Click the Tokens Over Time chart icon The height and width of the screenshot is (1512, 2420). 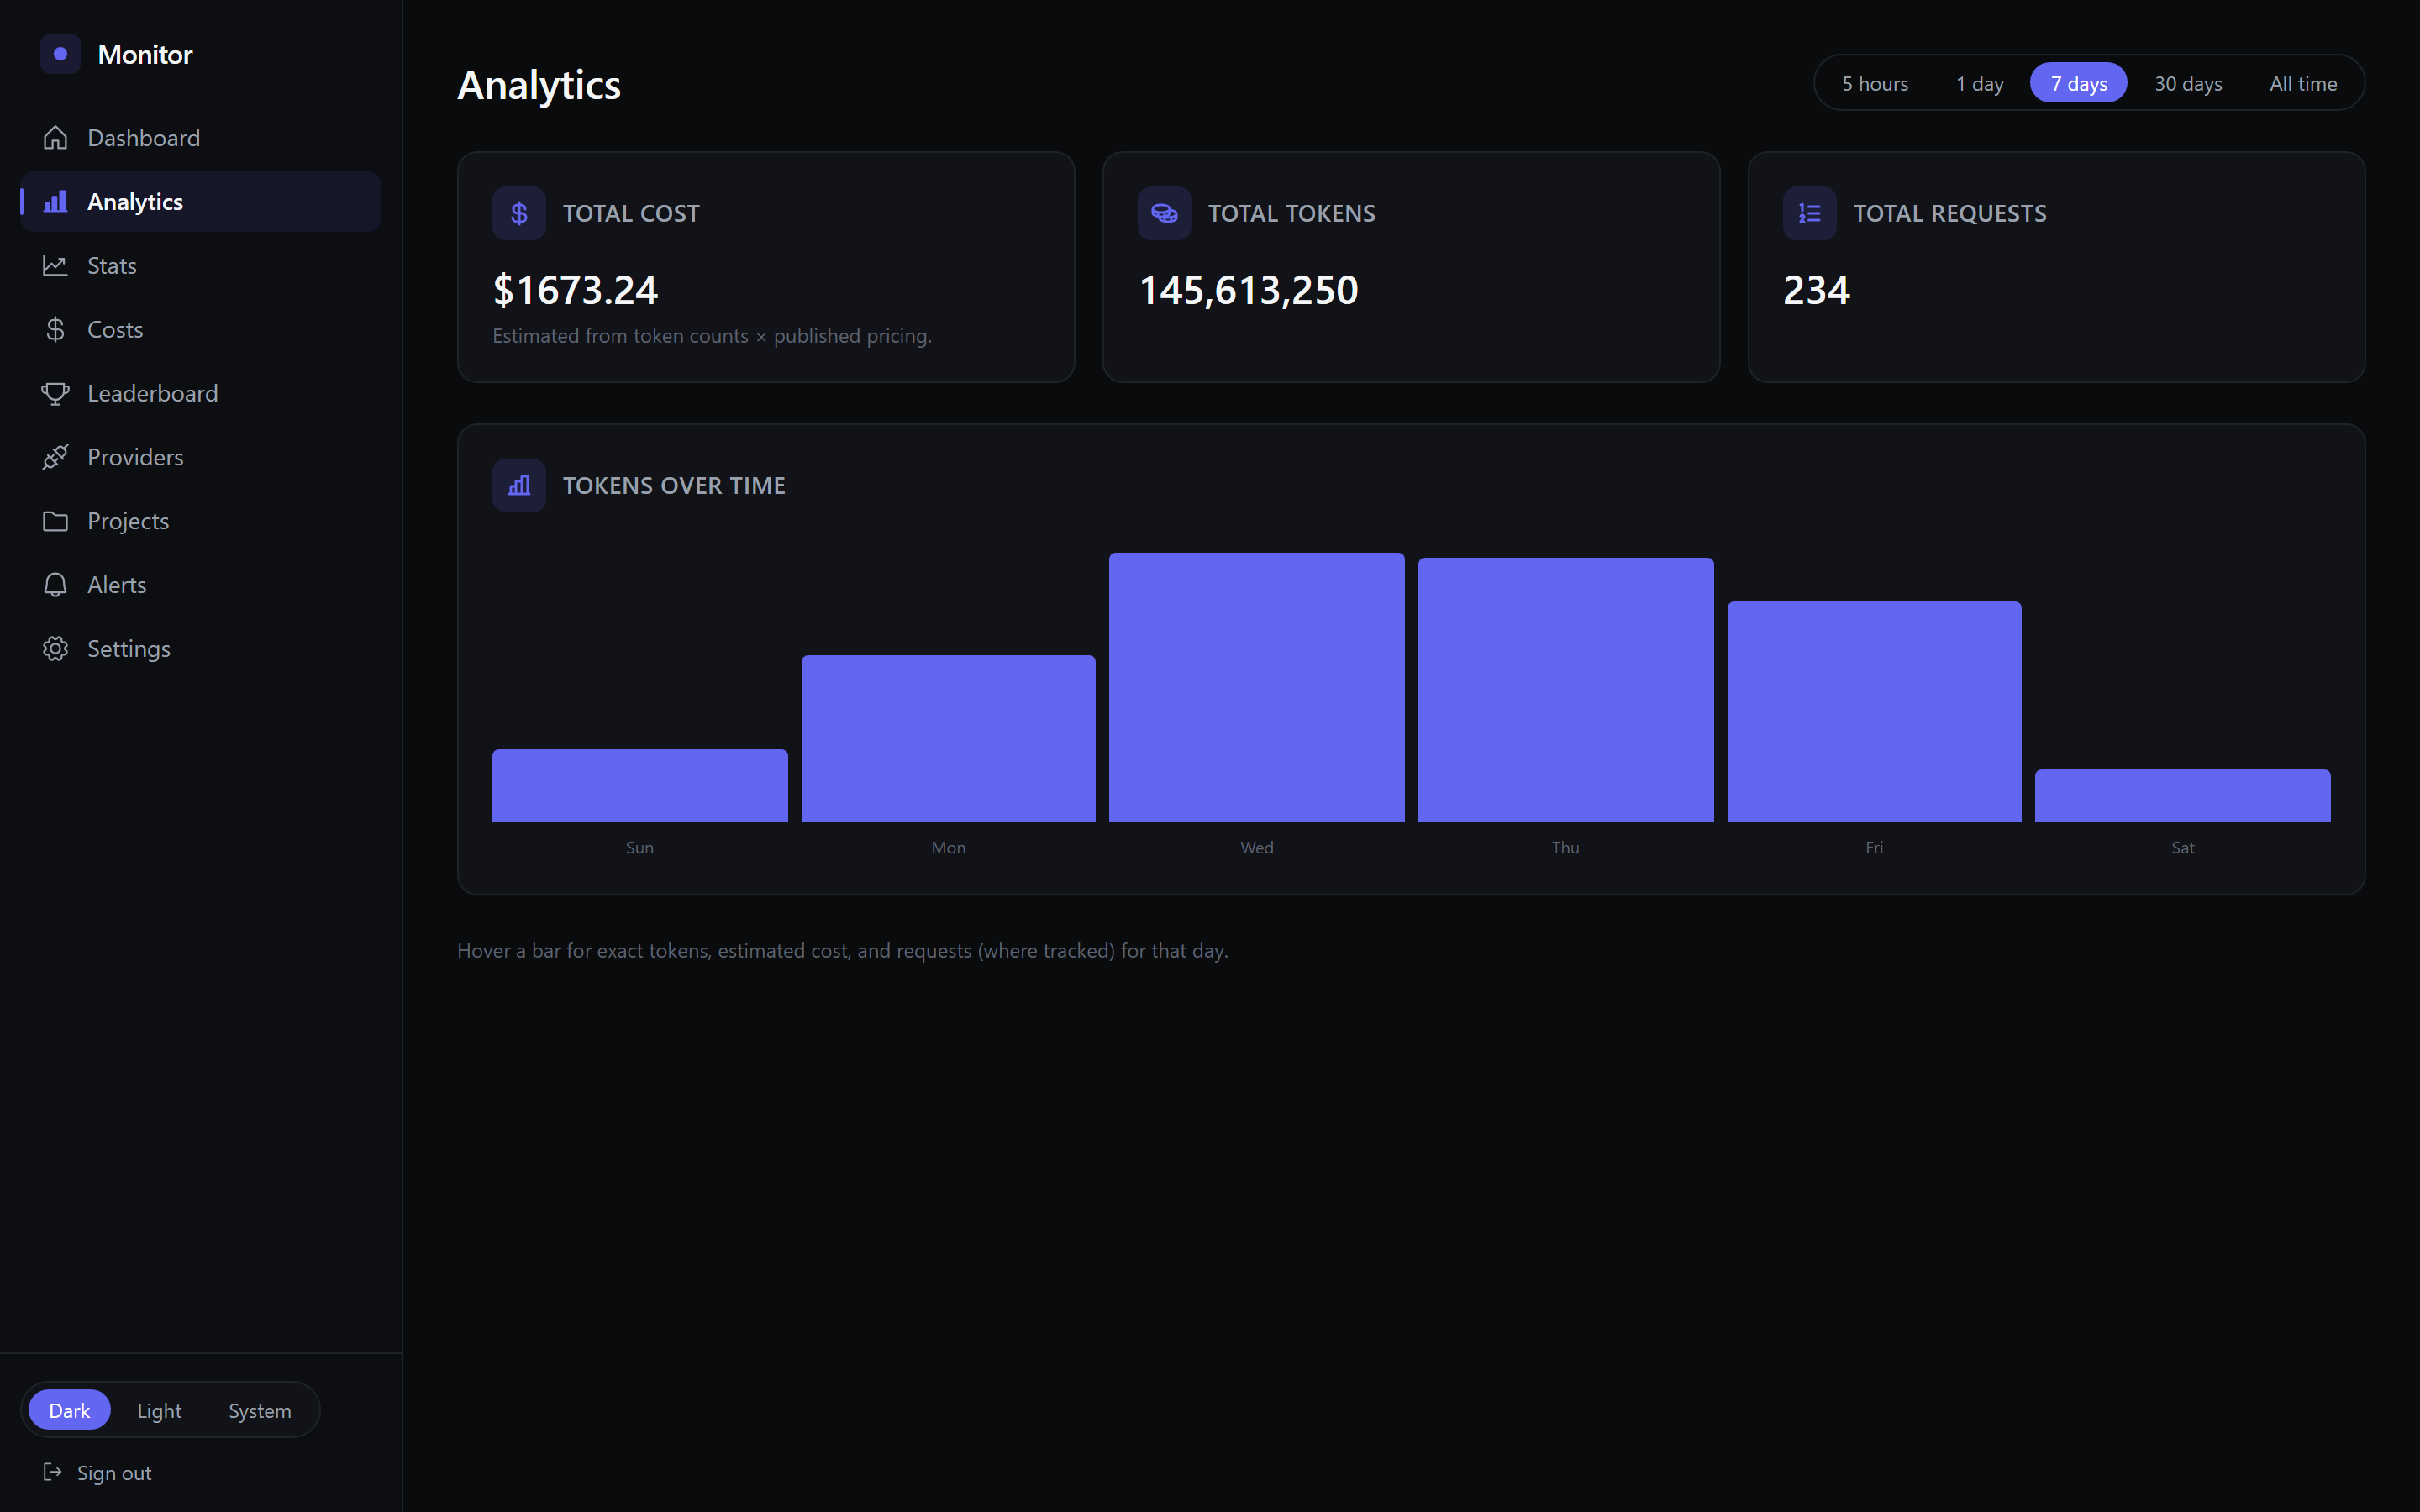[519, 485]
